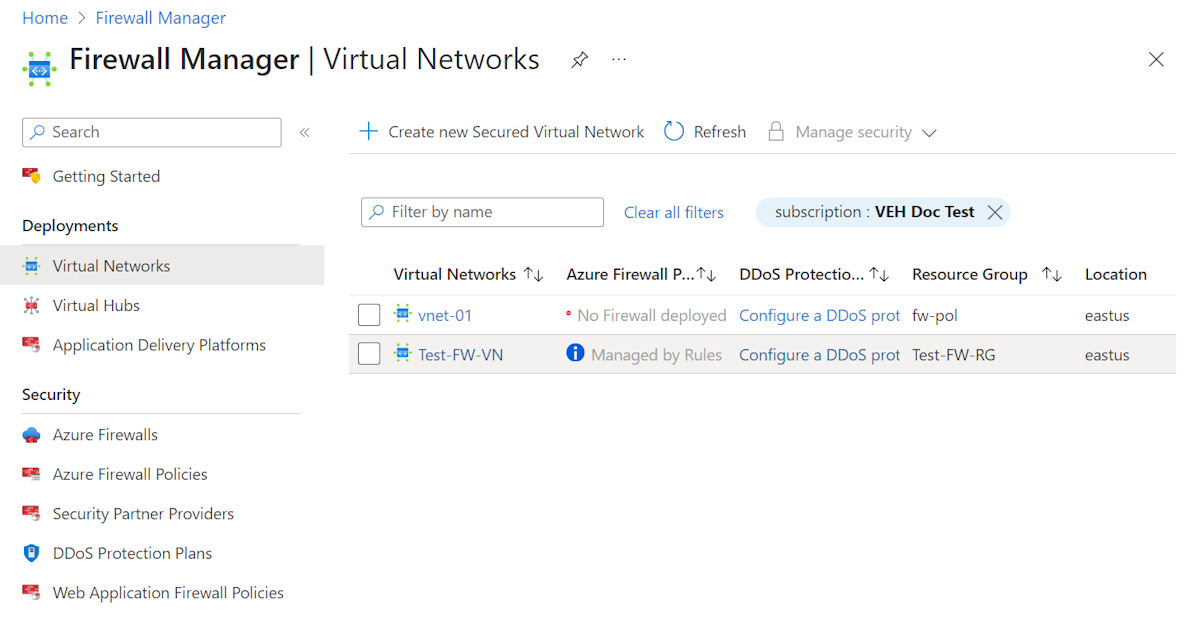Click eastus location in vnet-01 row
Viewport: 1200px width, 619px height.
pyautogui.click(x=1107, y=315)
